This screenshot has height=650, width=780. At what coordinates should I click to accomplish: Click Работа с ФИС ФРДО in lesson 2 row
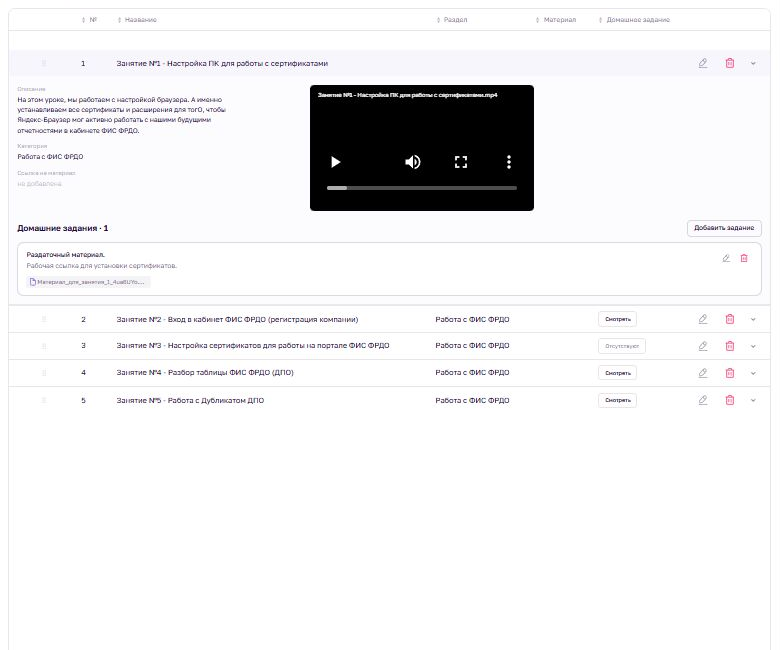click(472, 319)
